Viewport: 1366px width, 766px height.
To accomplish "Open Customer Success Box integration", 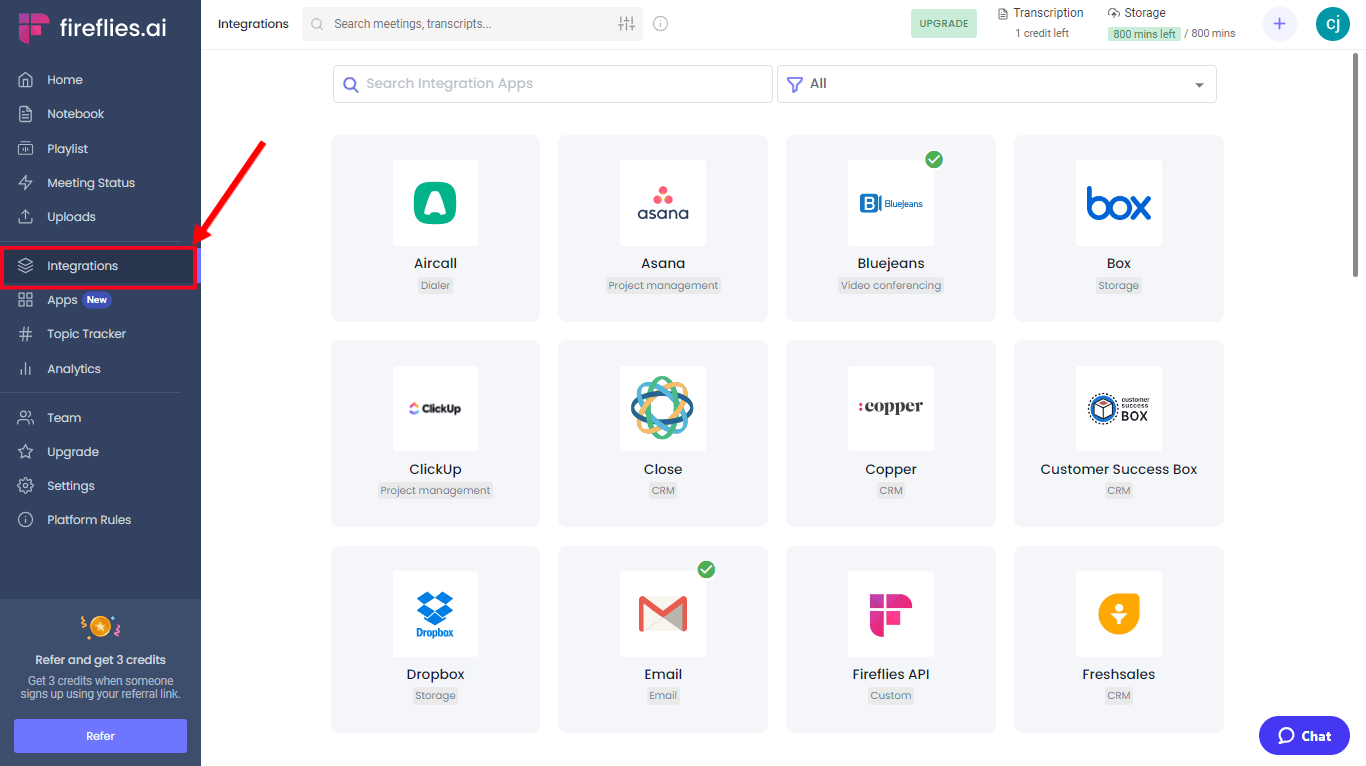I will coord(1119,433).
